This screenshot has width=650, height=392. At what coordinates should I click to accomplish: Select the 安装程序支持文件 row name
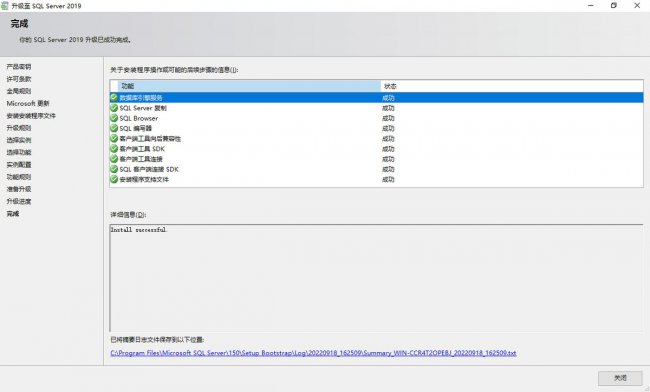(144, 179)
